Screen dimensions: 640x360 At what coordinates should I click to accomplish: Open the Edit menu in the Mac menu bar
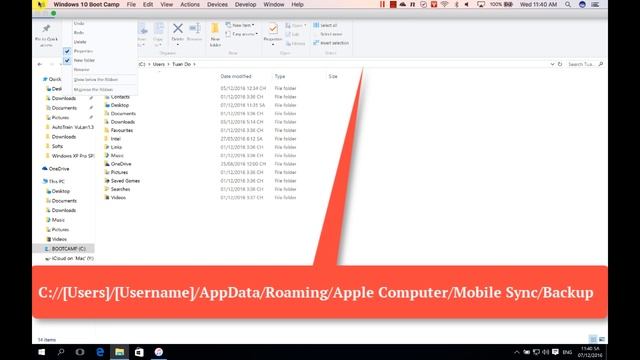coord(148,4)
